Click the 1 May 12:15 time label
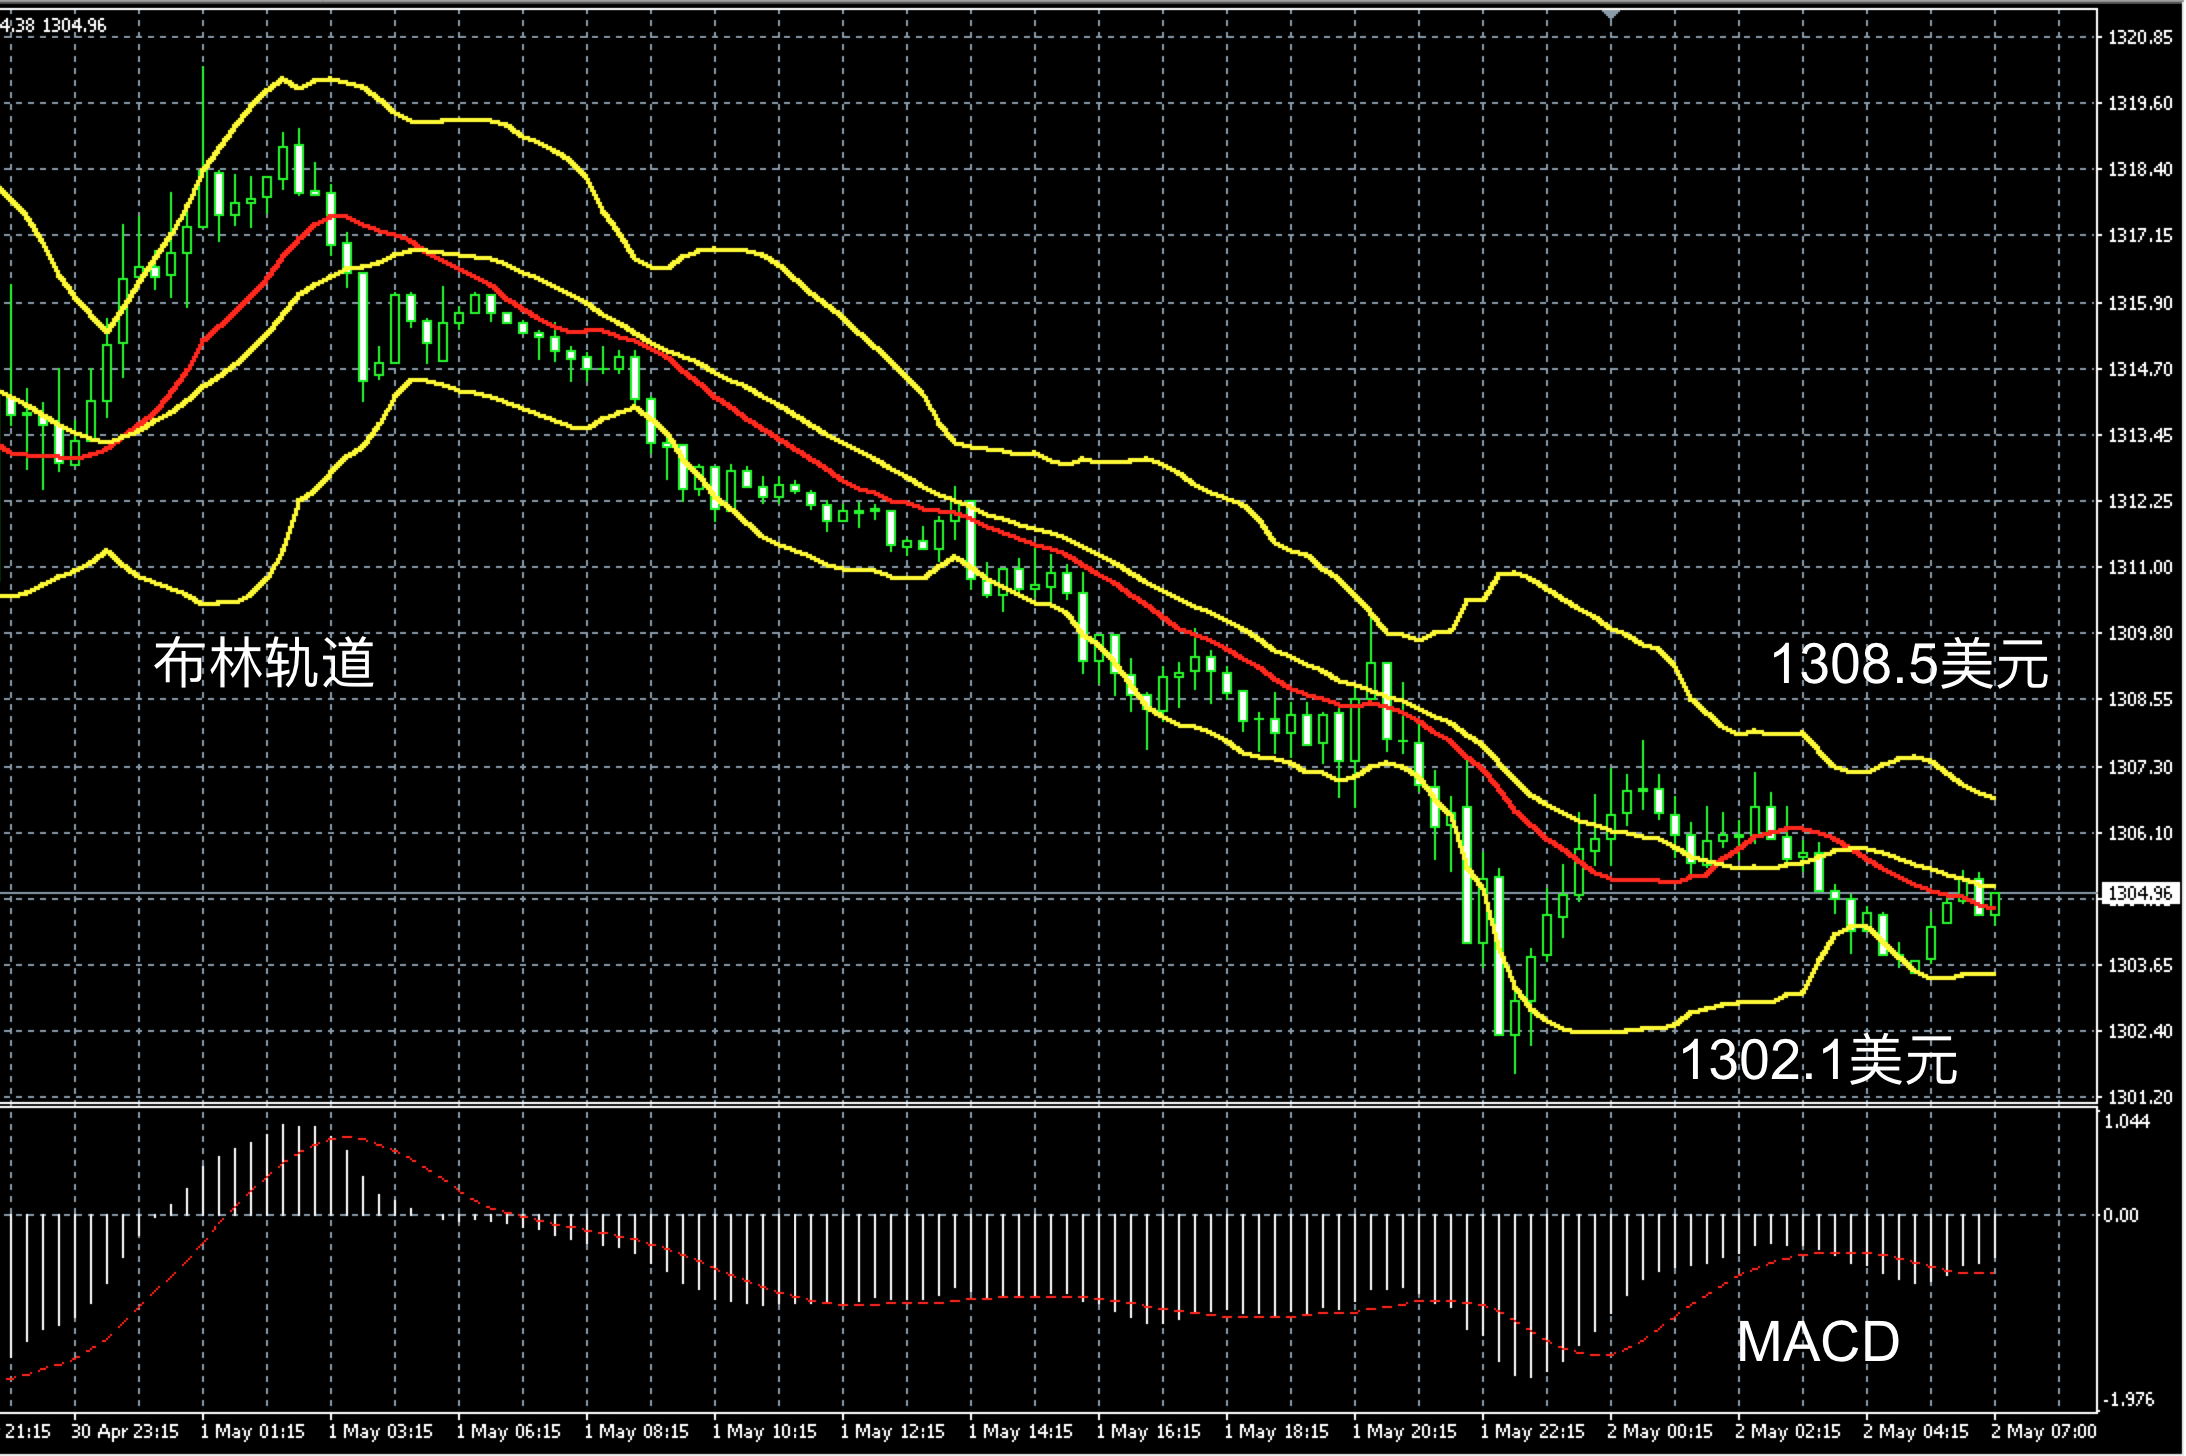Viewport: 2186px width, 1456px height. pyautogui.click(x=892, y=1432)
